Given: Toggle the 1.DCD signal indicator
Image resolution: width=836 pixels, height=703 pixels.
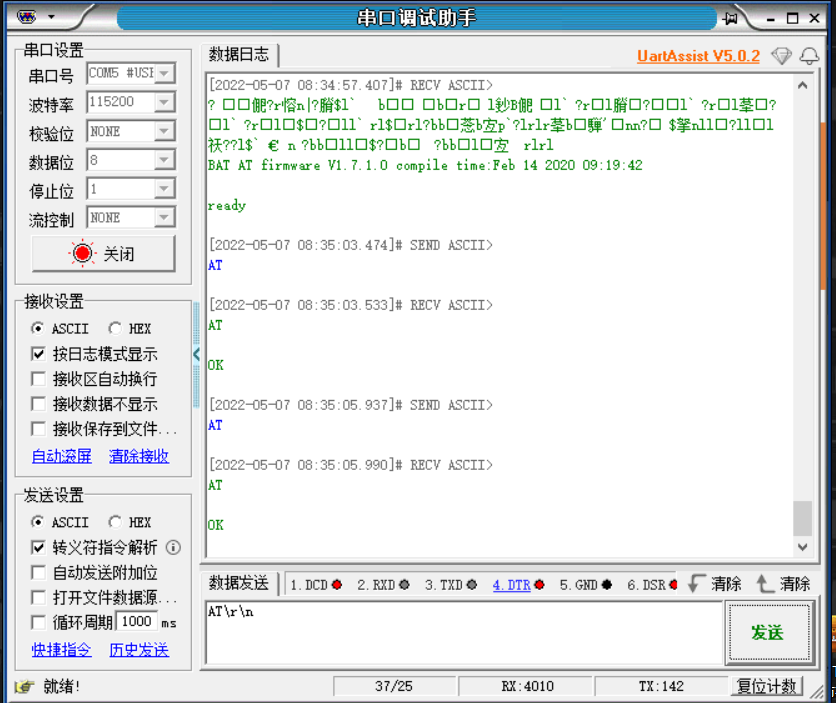Looking at the screenshot, I should click(x=337, y=585).
